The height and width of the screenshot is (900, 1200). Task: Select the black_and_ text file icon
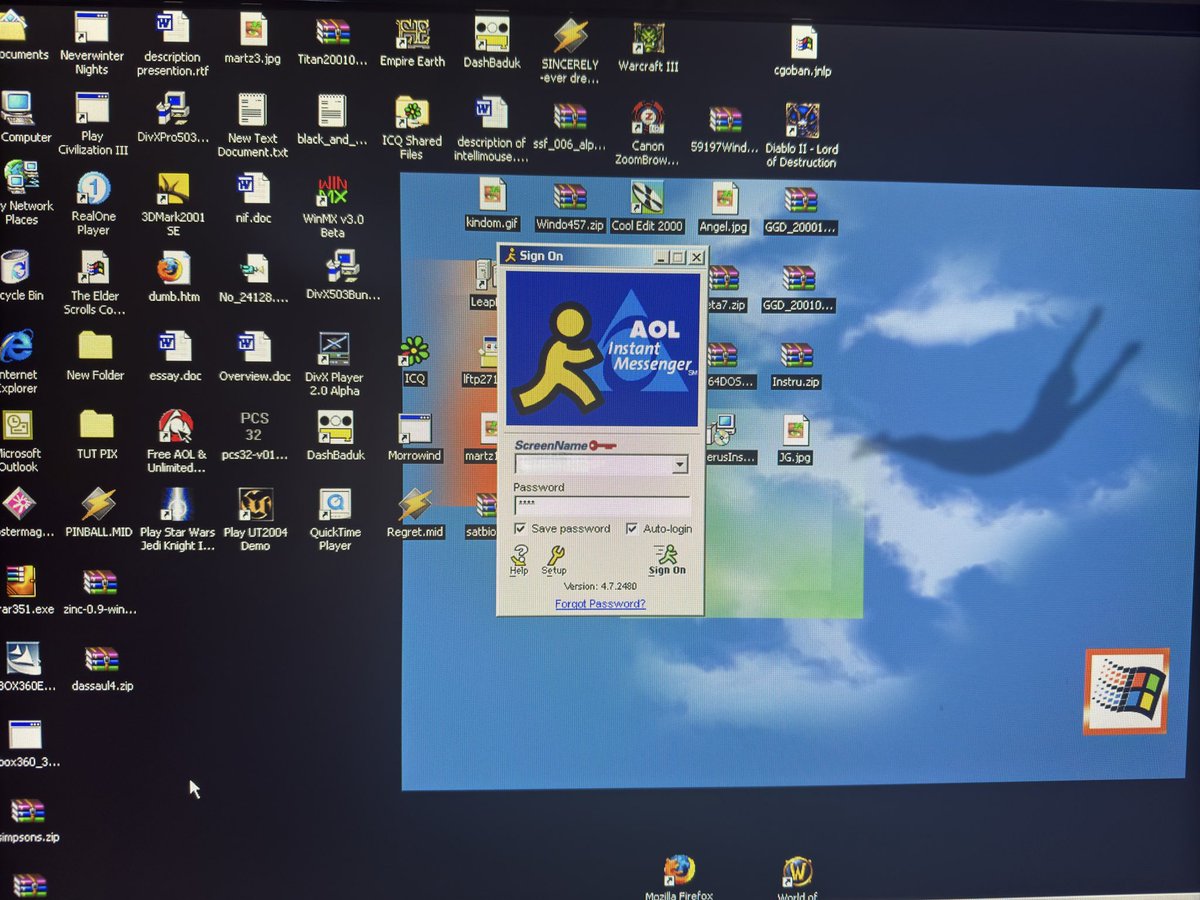pos(332,112)
